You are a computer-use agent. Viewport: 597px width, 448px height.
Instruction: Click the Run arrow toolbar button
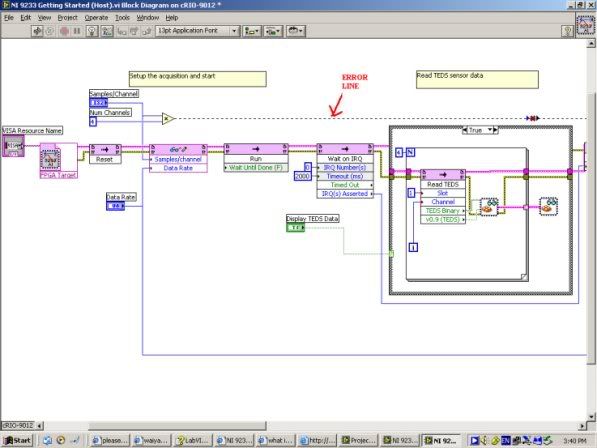(37, 31)
